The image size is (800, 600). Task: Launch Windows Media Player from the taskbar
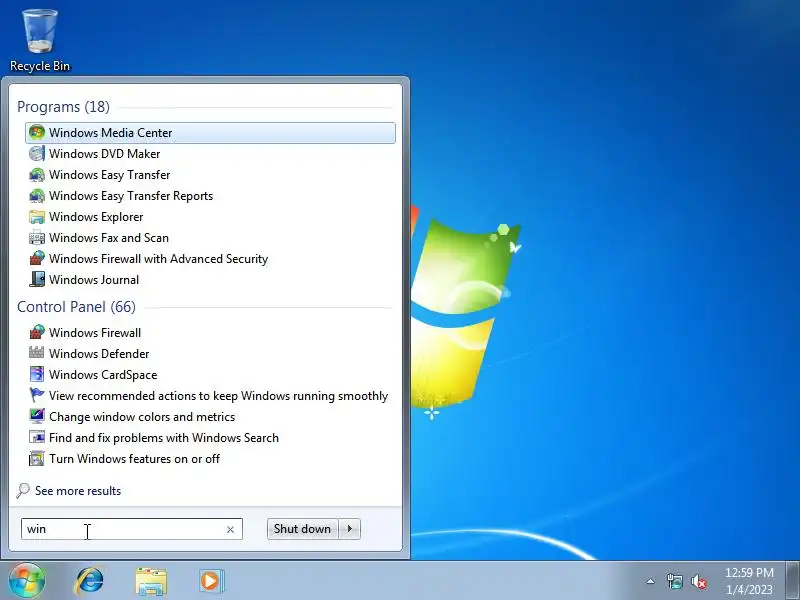[211, 581]
